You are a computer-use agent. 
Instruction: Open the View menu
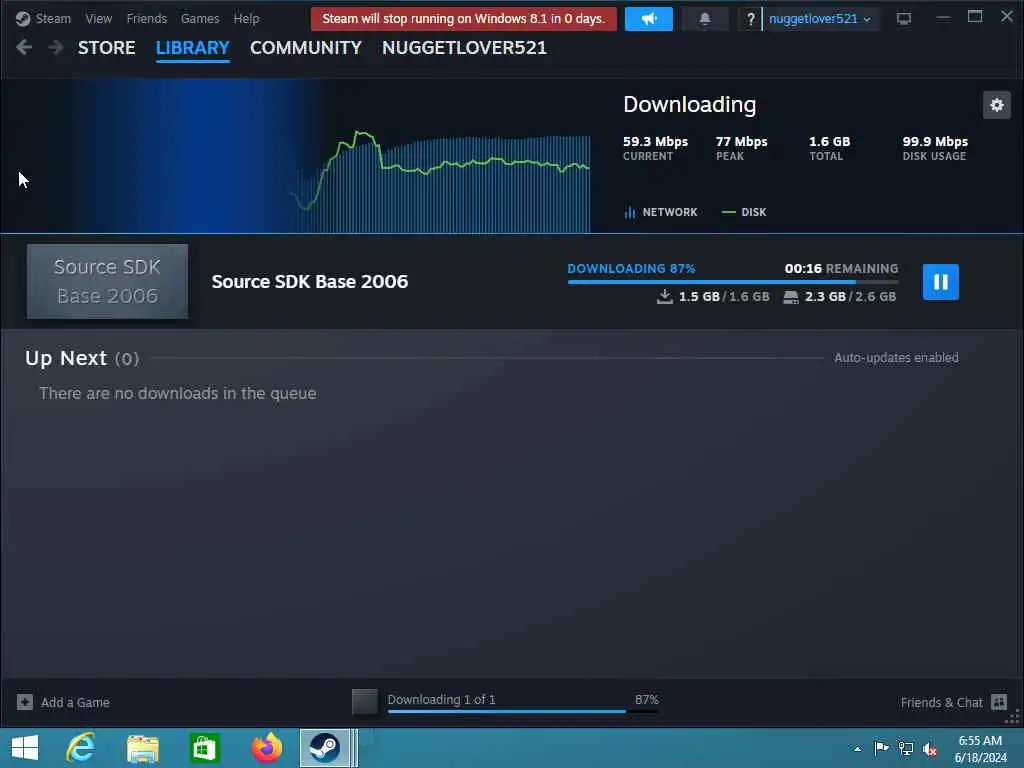pyautogui.click(x=99, y=18)
